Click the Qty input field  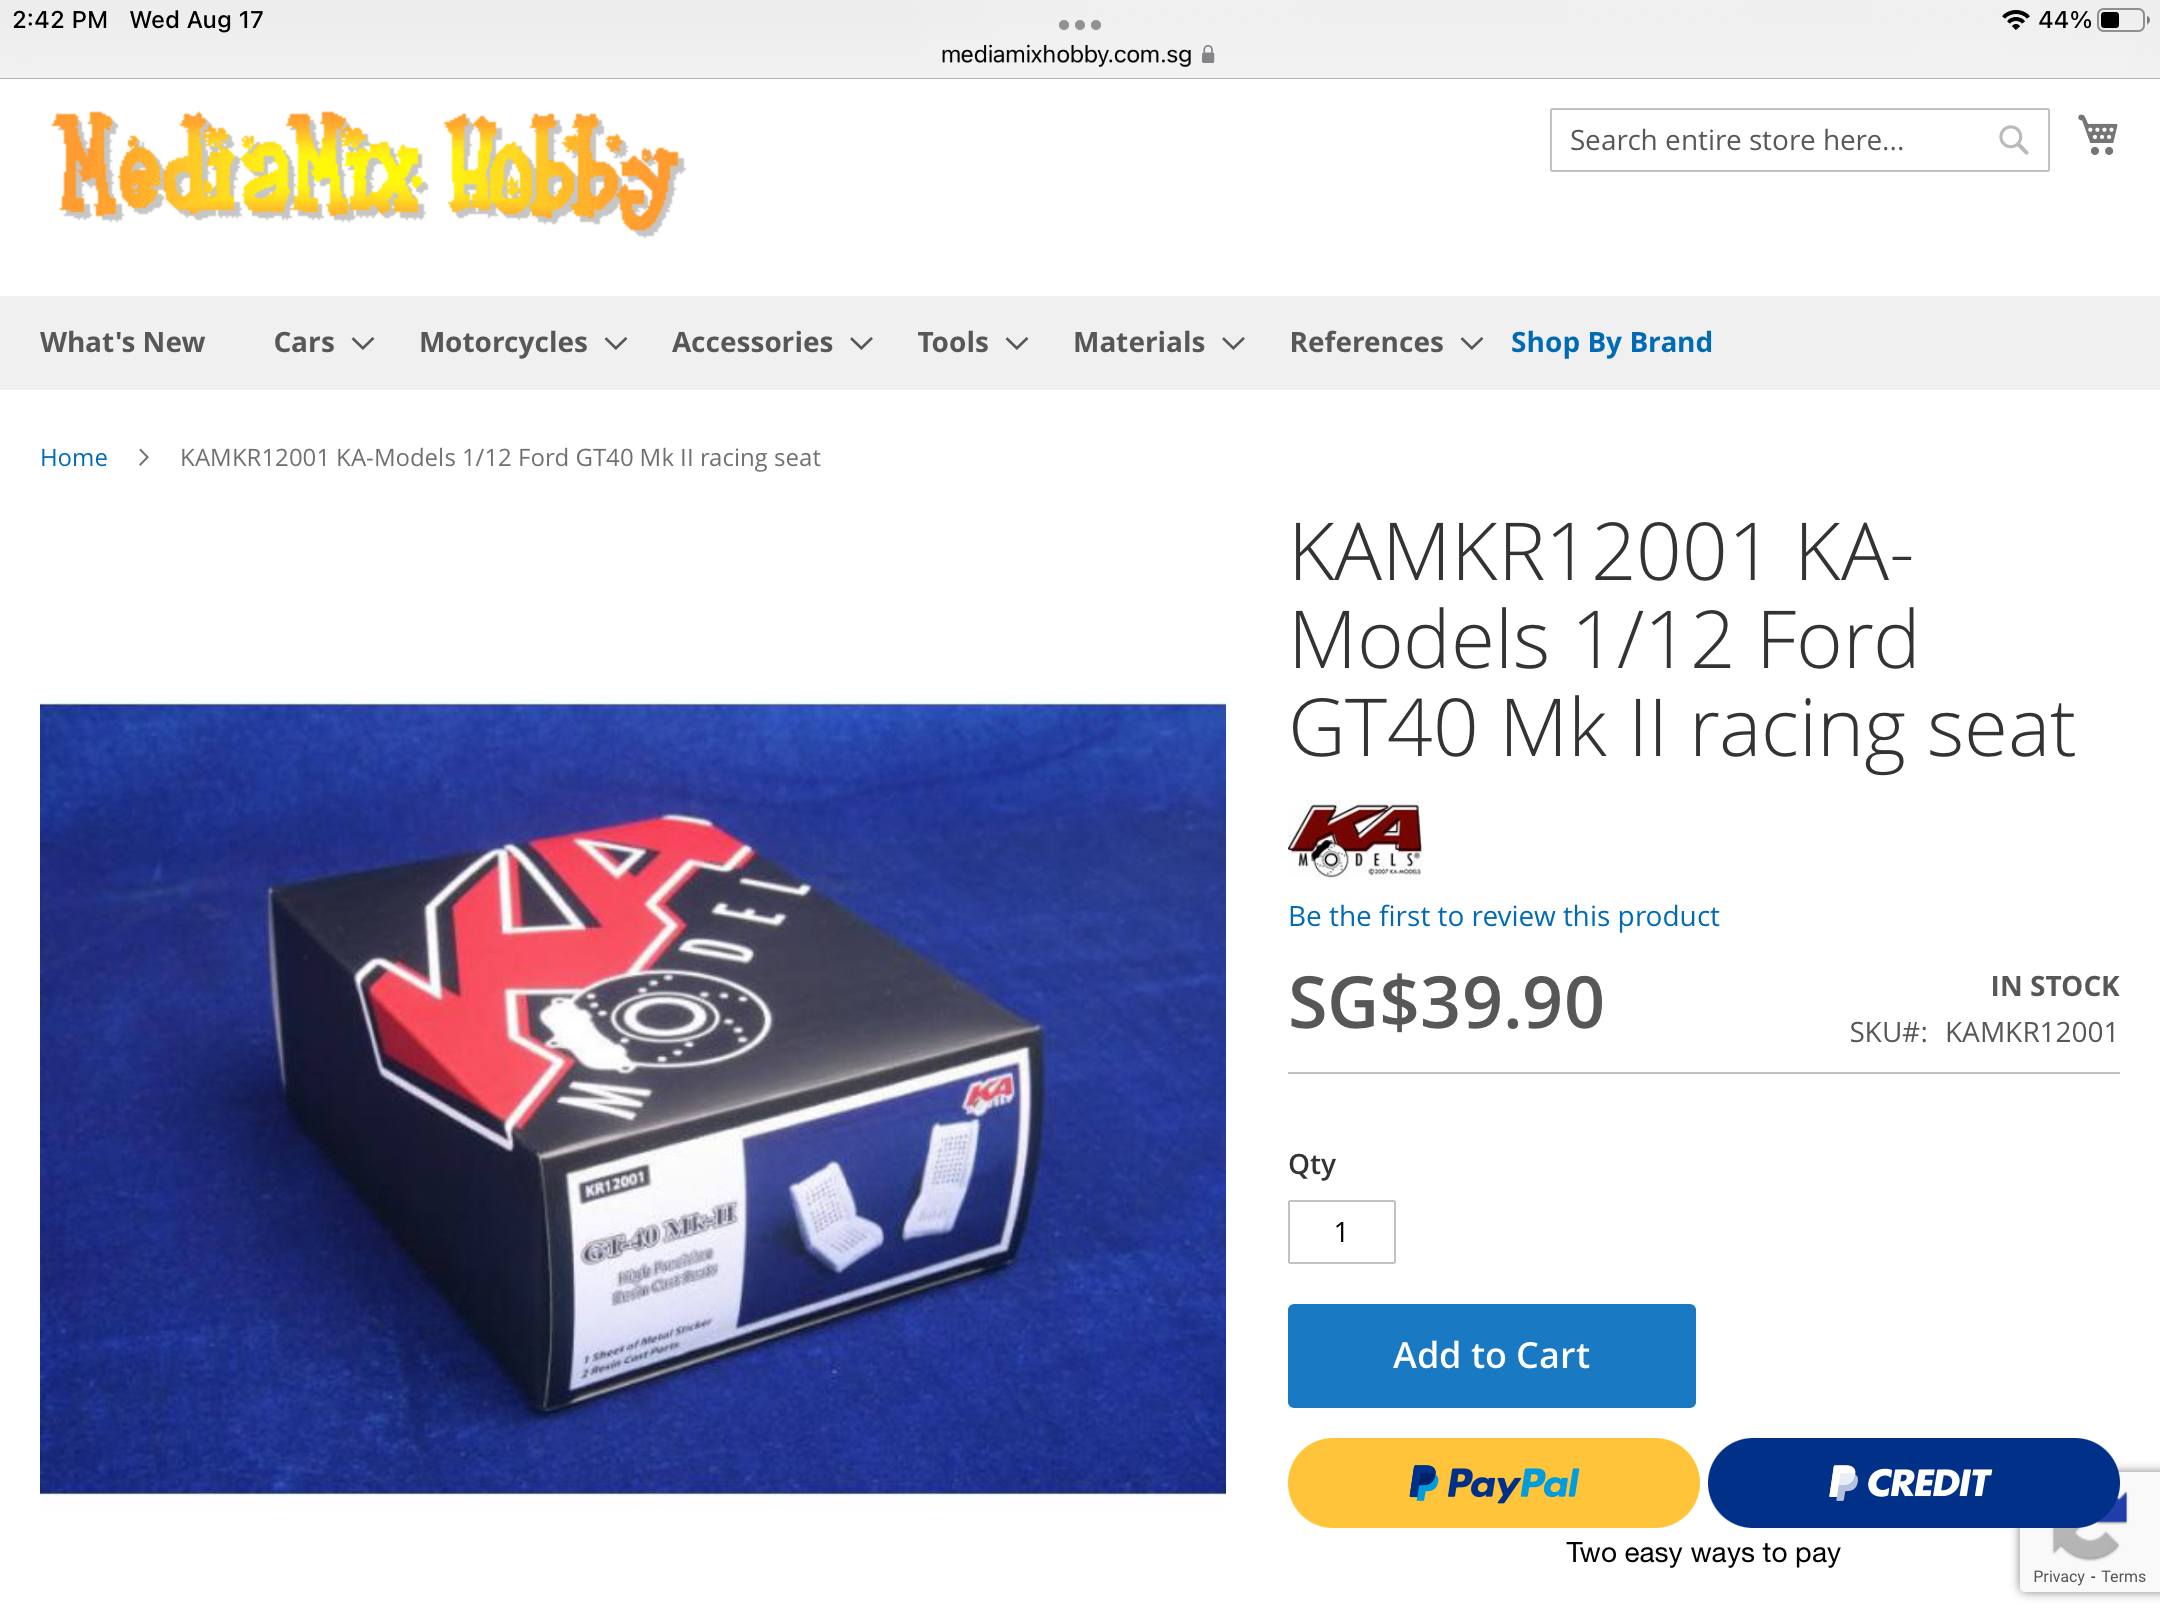tap(1341, 1232)
